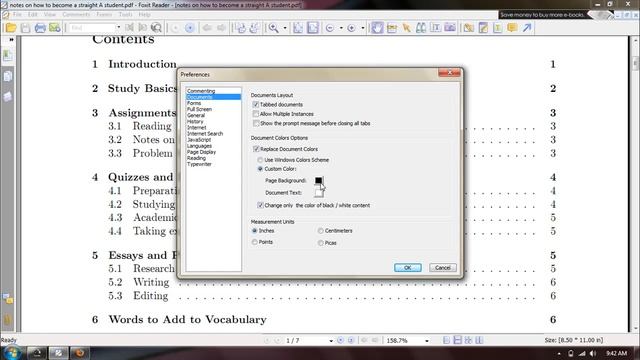Image resolution: width=640 pixels, height=360 pixels.
Task: Select Full Screen preferences category
Action: [x=199, y=109]
